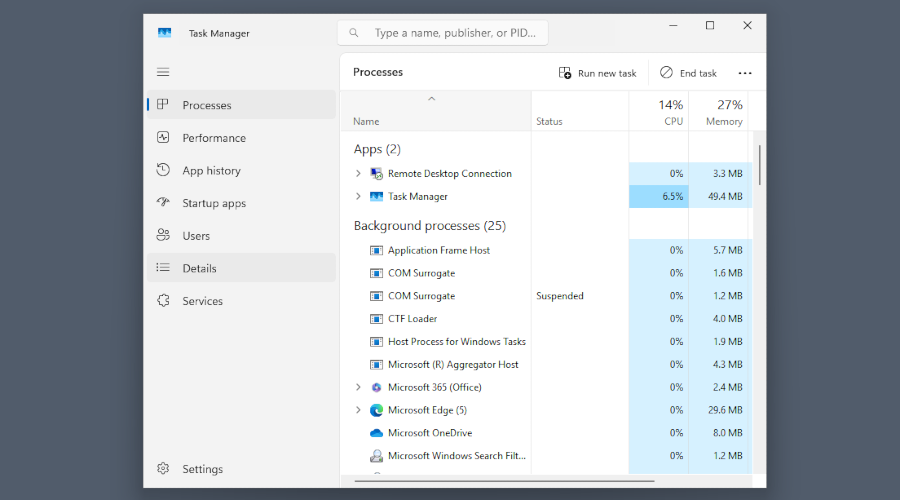
Task: Click the Host Process for Windows Tasks icon
Action: click(377, 342)
